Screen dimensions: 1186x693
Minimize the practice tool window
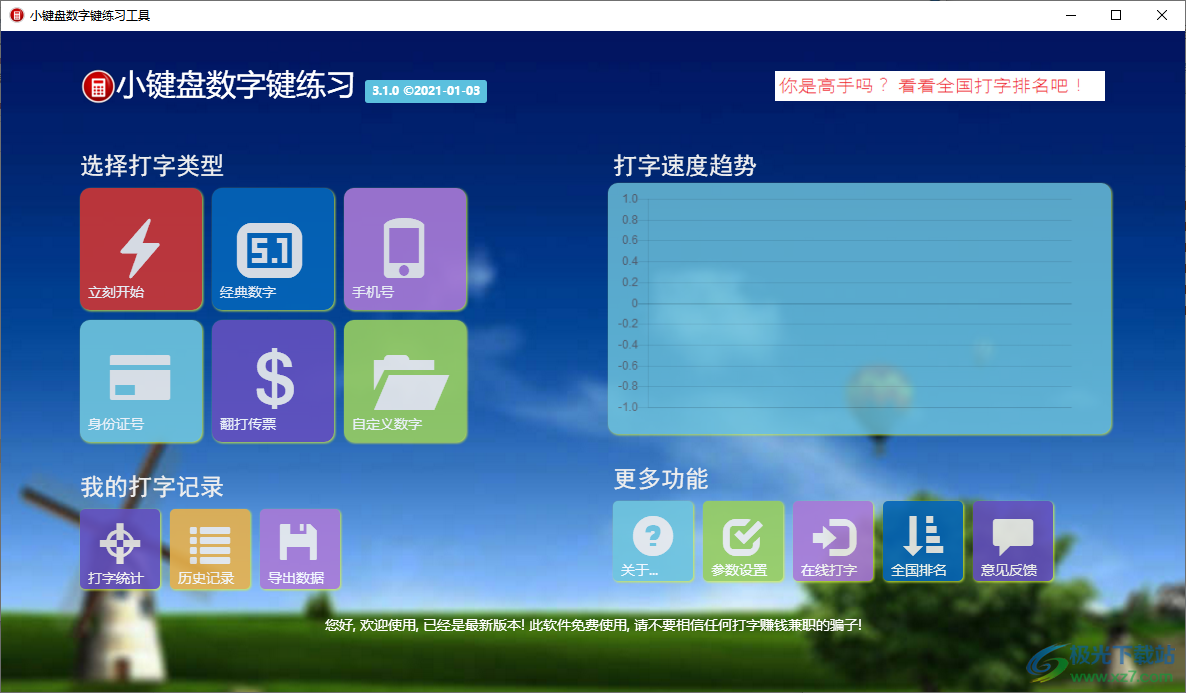click(1071, 15)
